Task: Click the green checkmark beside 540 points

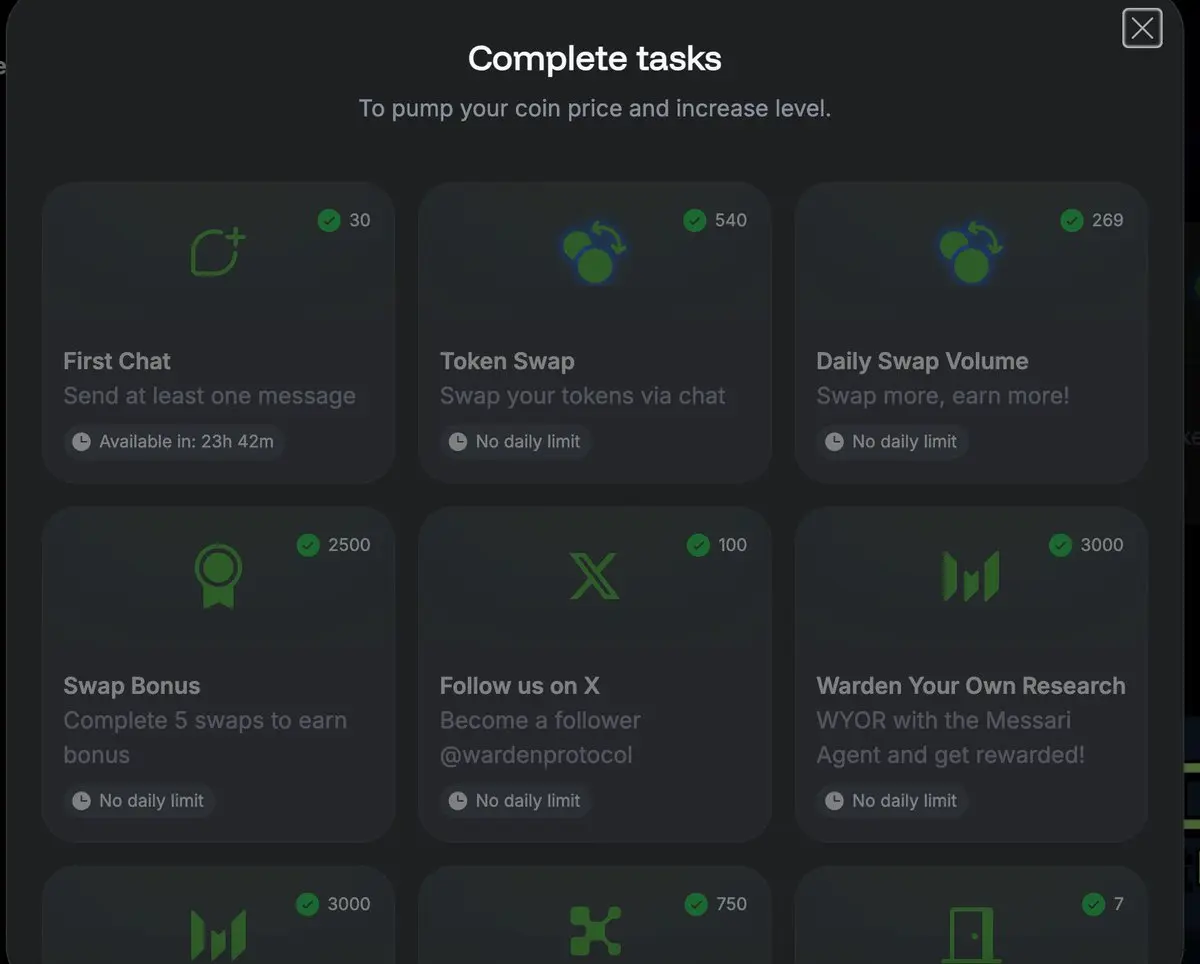Action: tap(695, 220)
